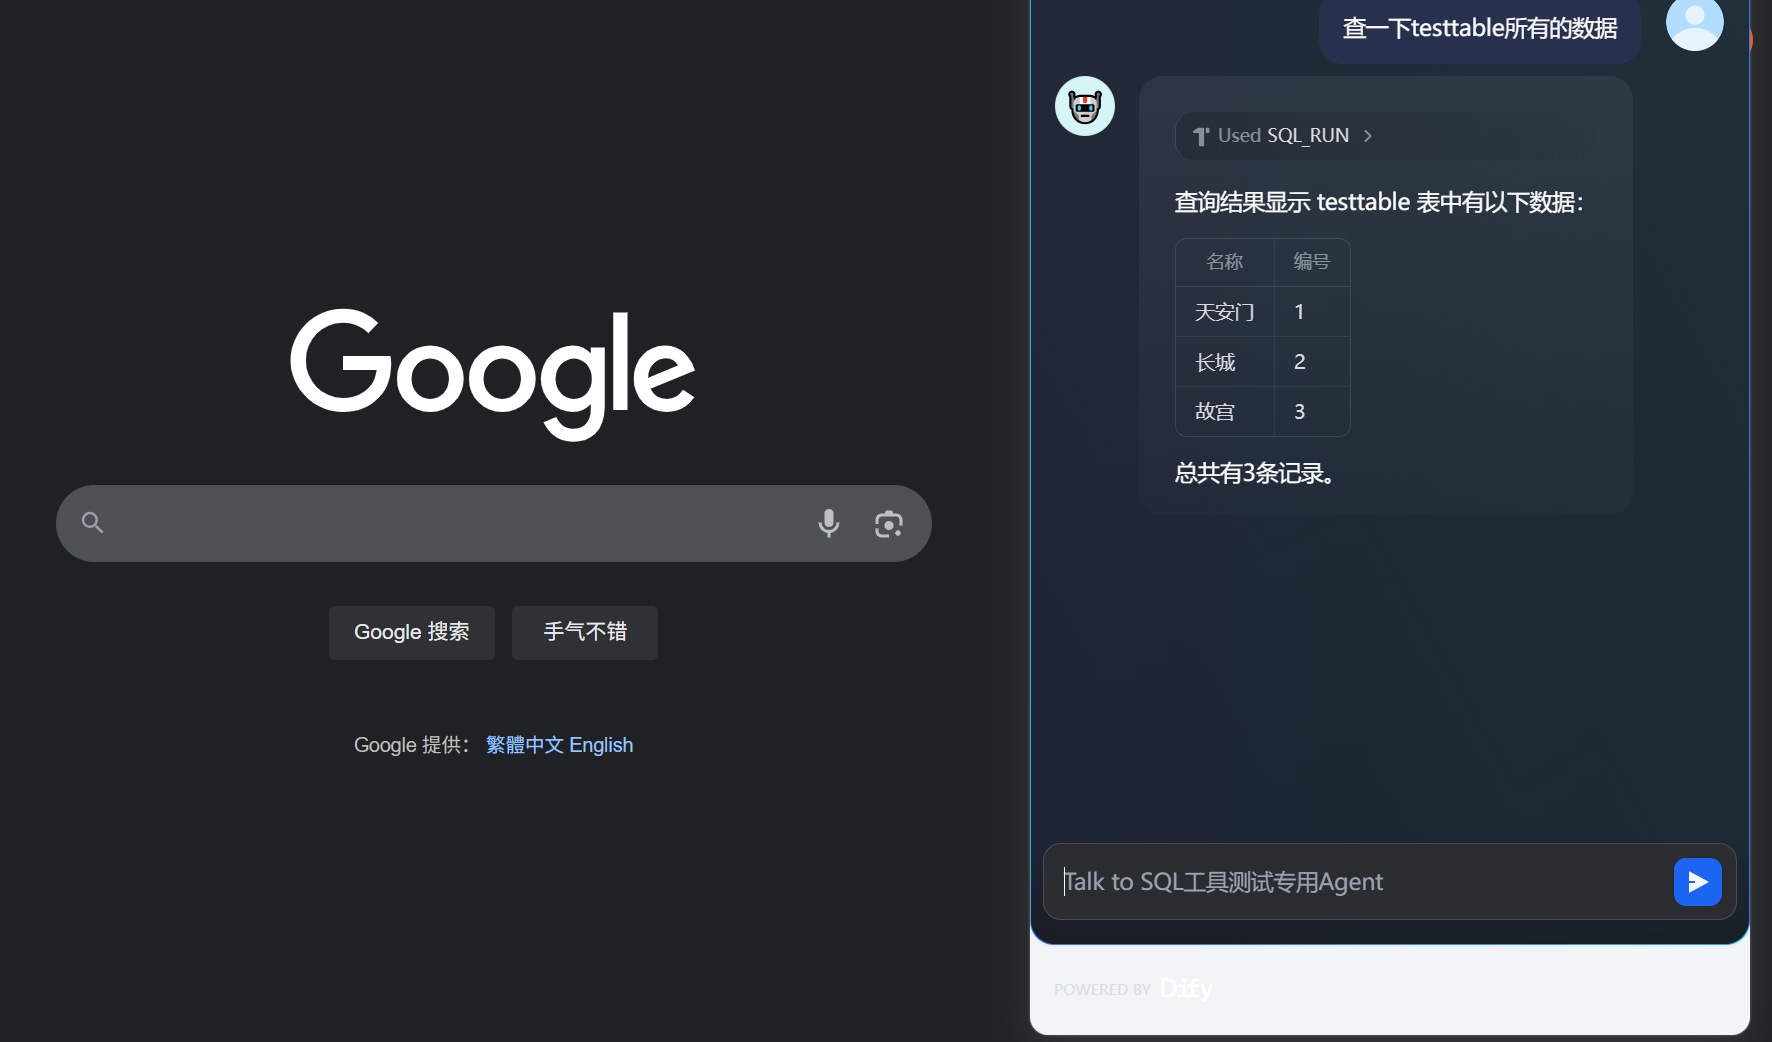Click the Google logo
This screenshot has height=1042, width=1772.
(493, 374)
